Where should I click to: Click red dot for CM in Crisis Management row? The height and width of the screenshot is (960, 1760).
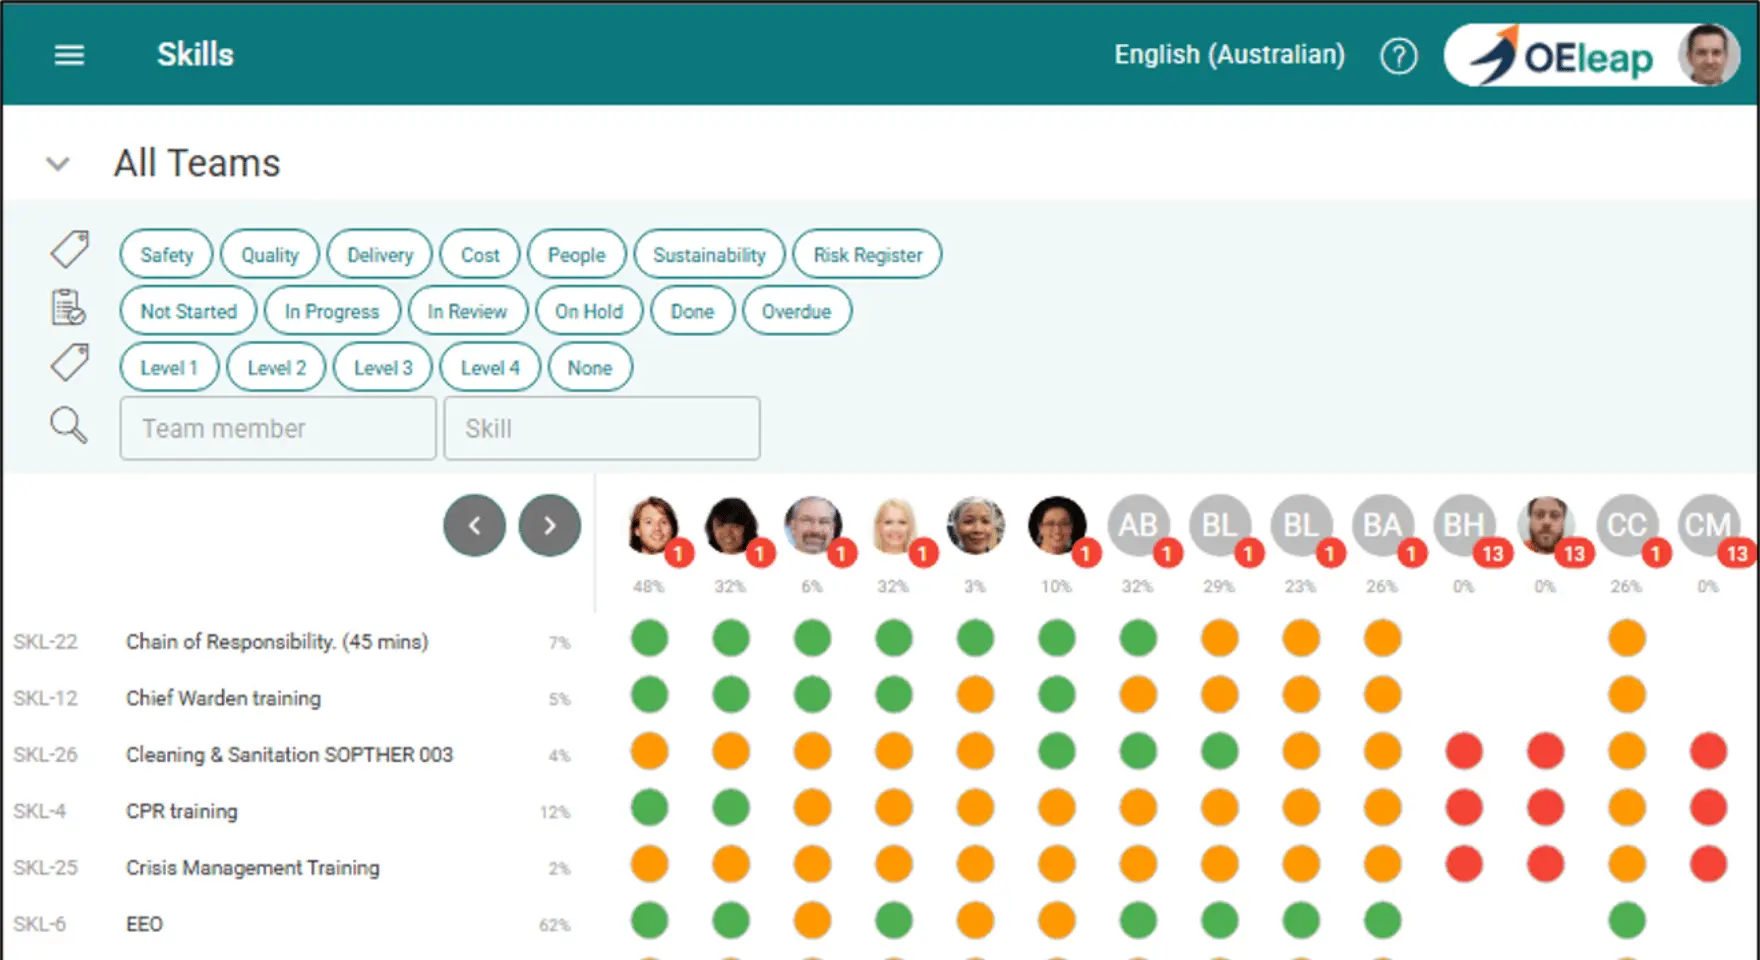click(x=1708, y=864)
